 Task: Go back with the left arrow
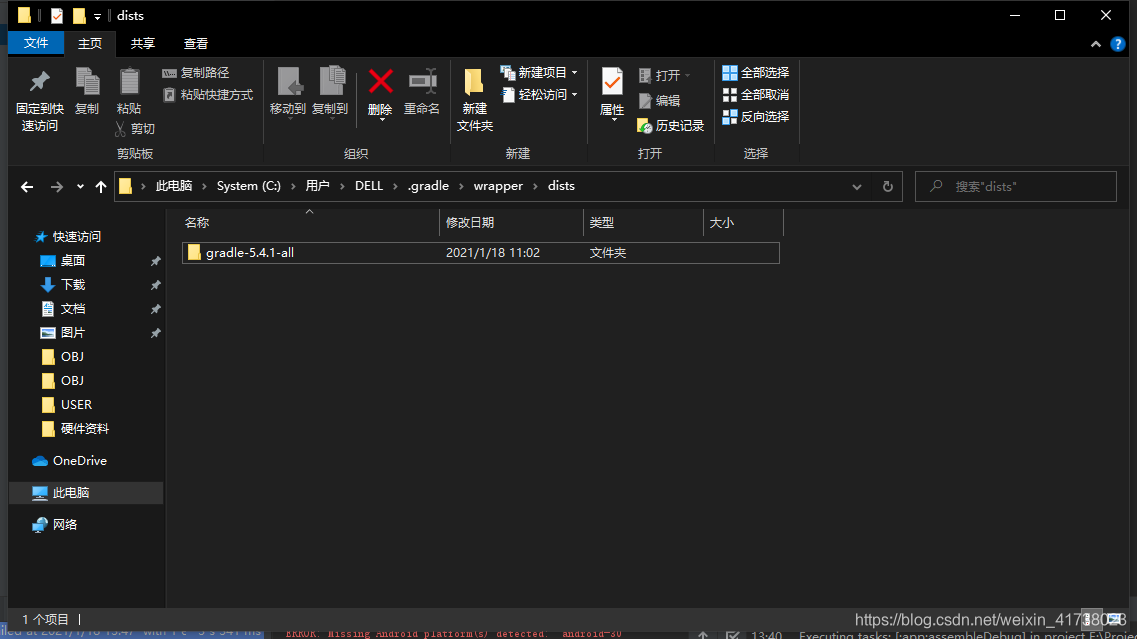pos(27,187)
